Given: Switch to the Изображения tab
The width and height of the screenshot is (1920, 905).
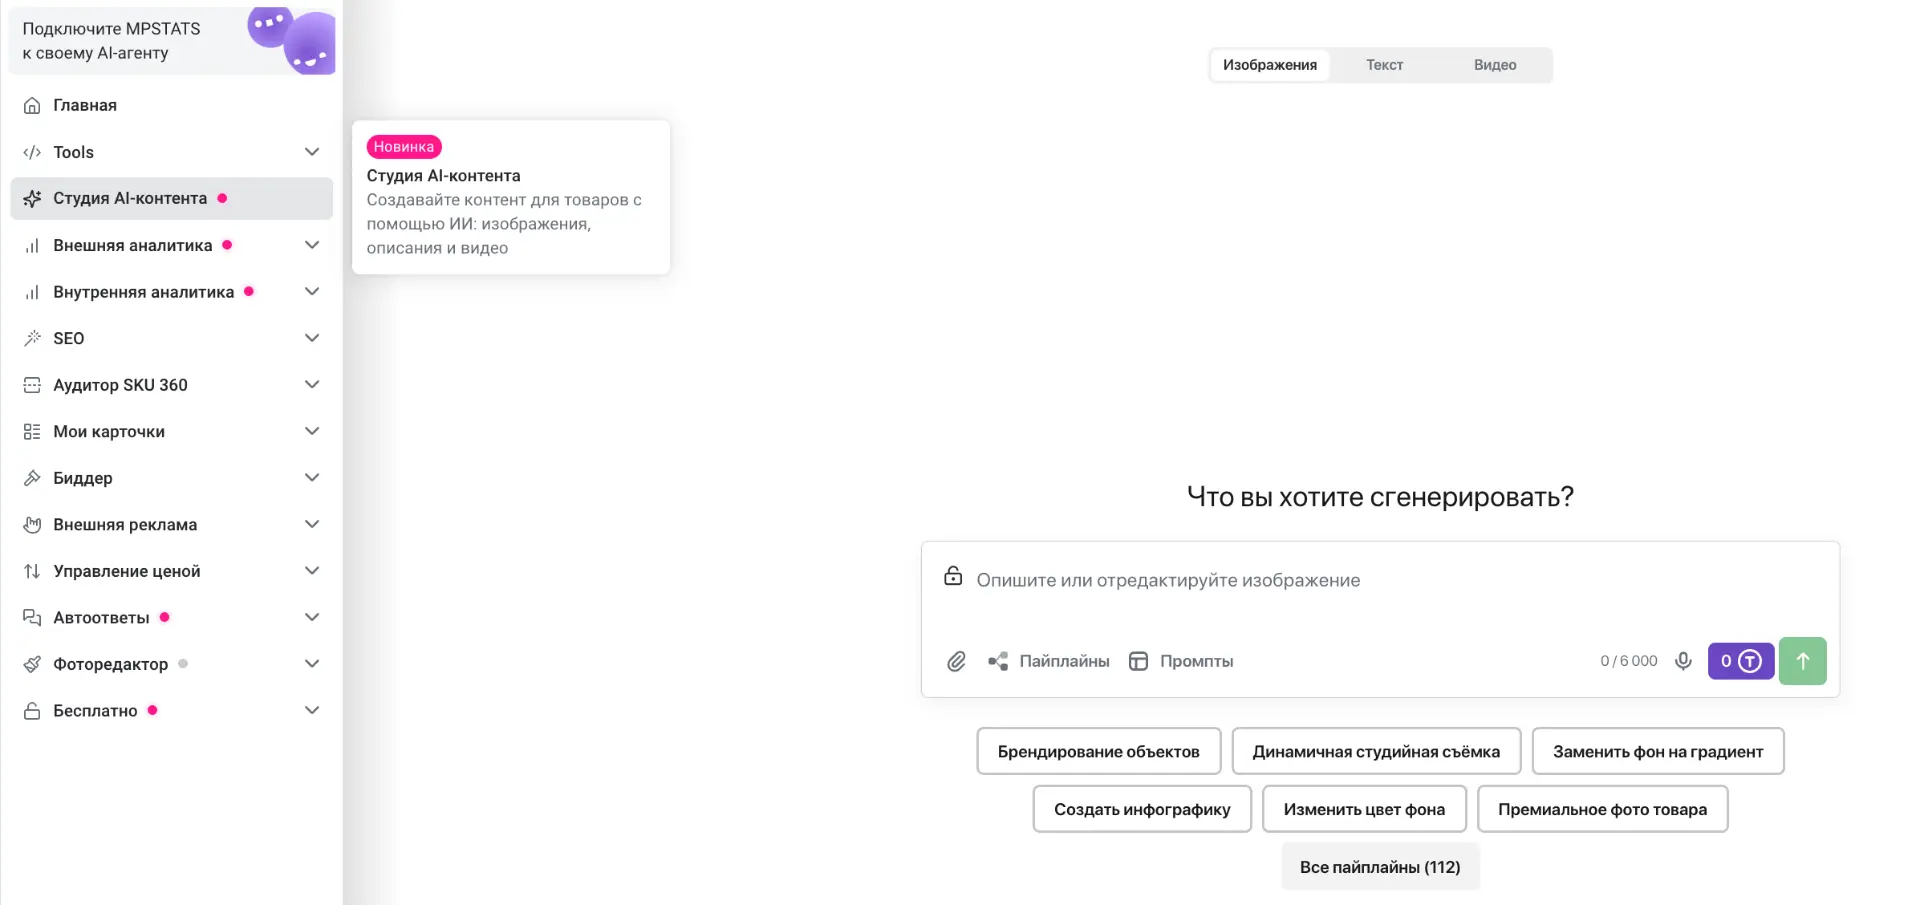Looking at the screenshot, I should 1270,65.
